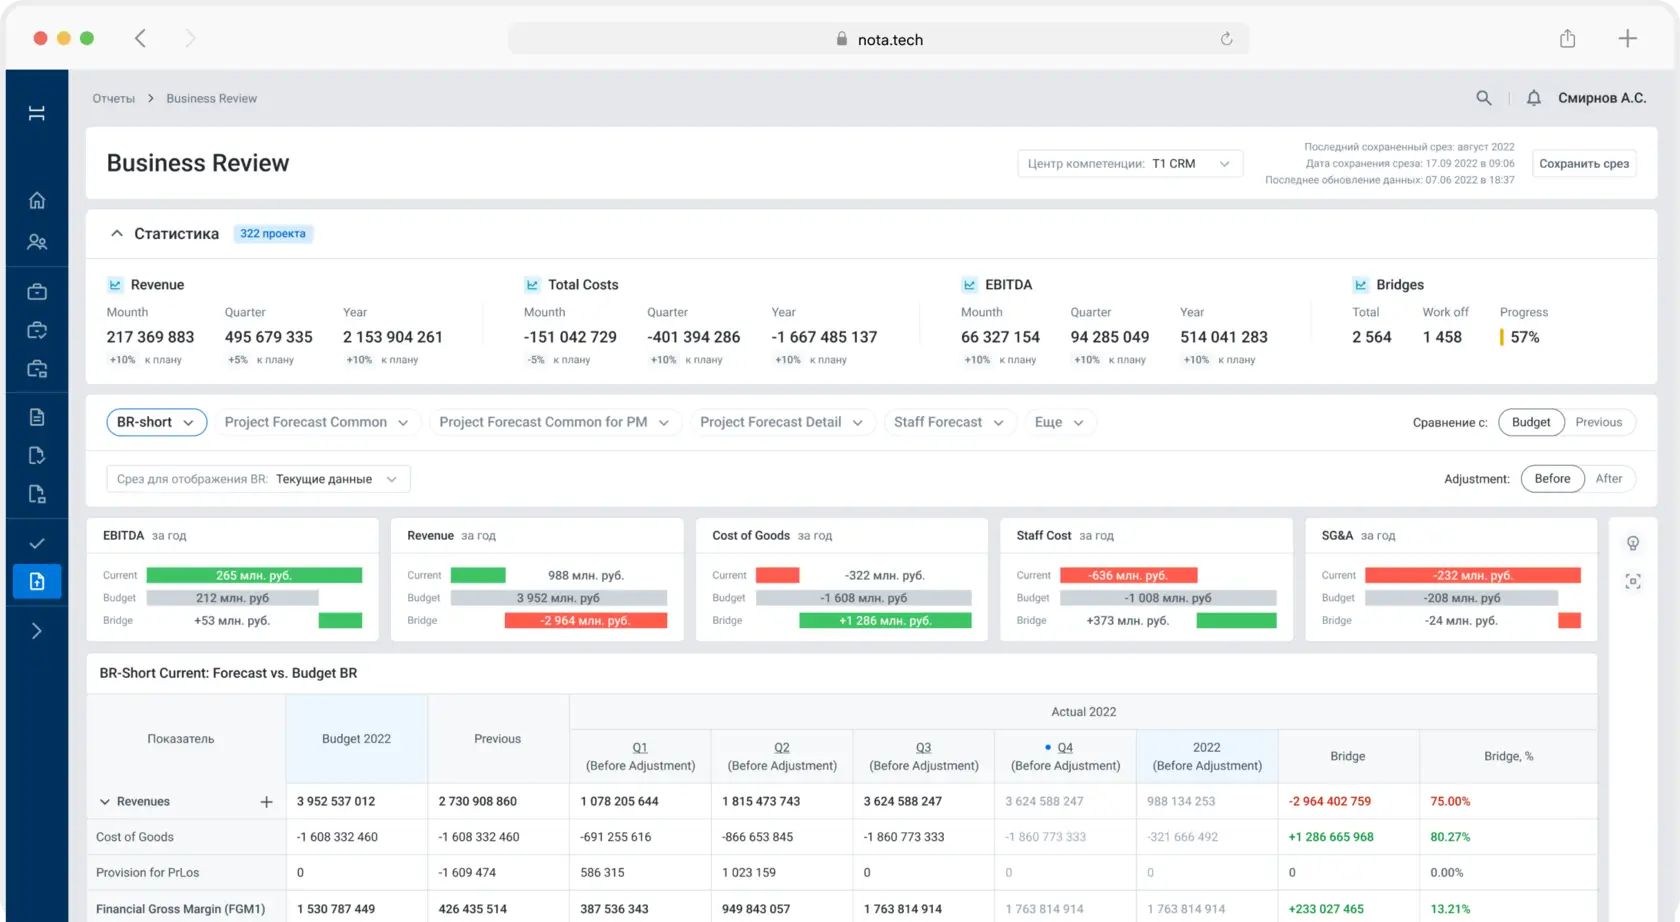The width and height of the screenshot is (1680, 922).
Task: Open Project Forecast Detail tab
Action: point(781,422)
